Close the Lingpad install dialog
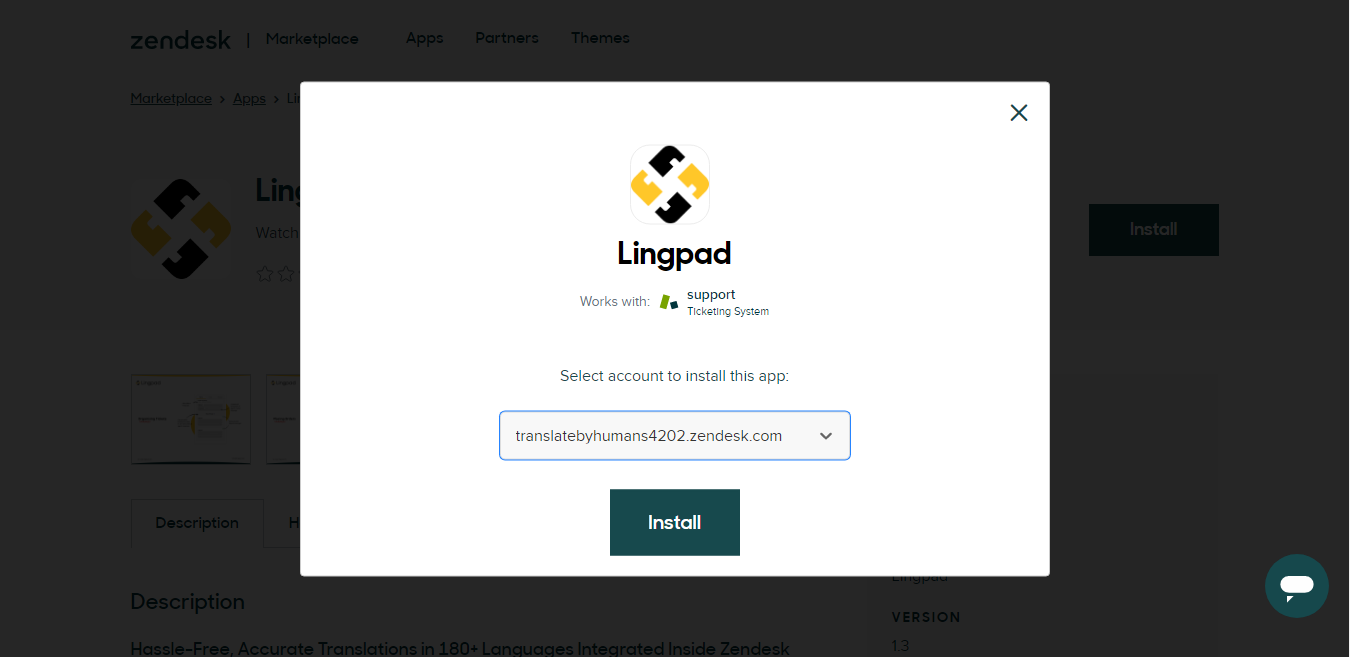Screen dimensions: 1350x657 (1019, 113)
